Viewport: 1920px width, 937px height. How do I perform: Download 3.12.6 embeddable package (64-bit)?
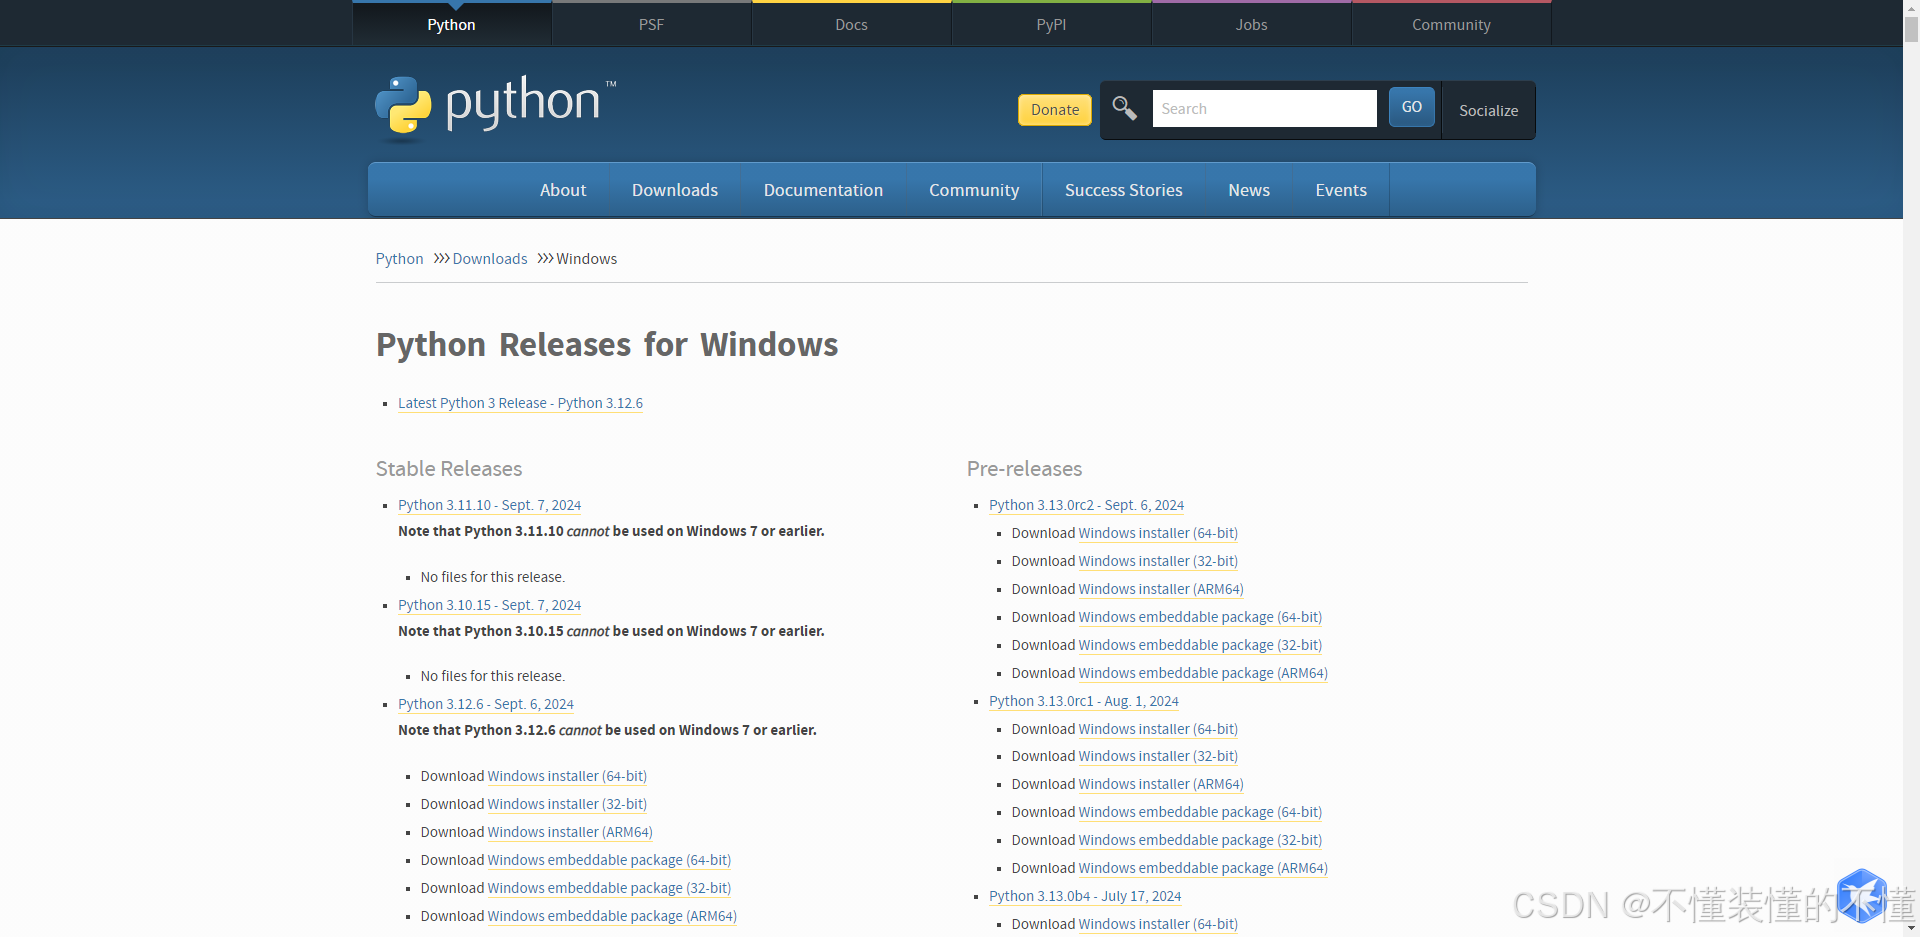tap(609, 860)
